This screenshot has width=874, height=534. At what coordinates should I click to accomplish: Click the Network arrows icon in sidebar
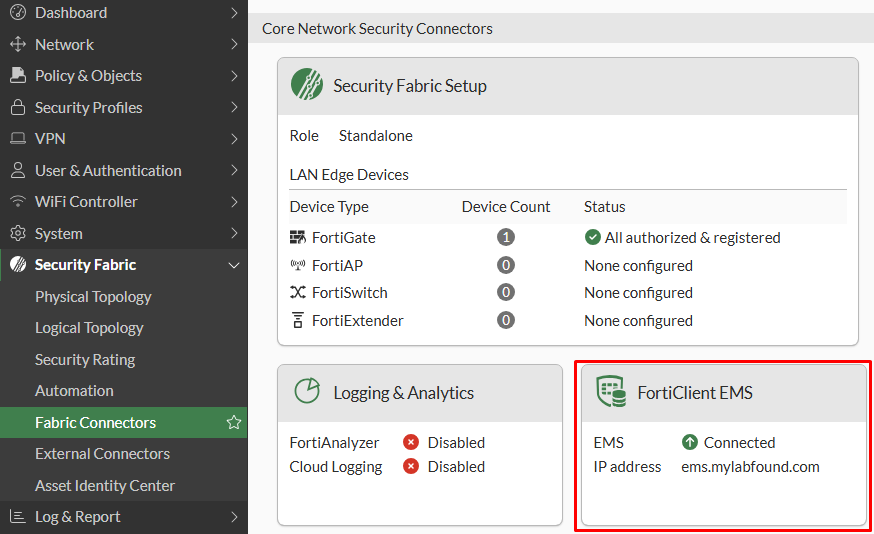click(x=18, y=44)
